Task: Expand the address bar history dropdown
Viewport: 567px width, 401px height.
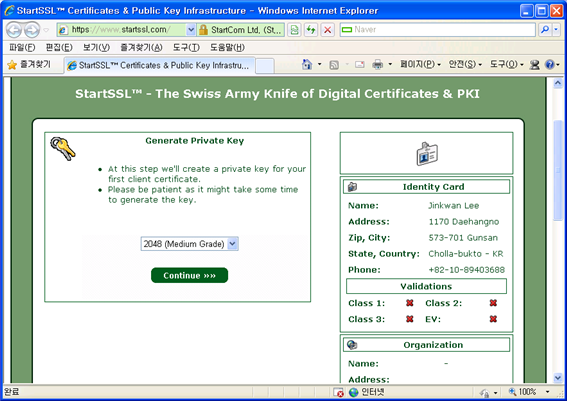Action: pyautogui.click(x=191, y=30)
